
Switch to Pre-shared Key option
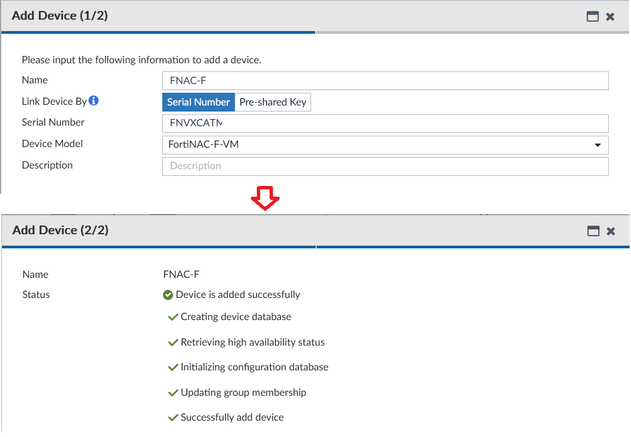[273, 102]
